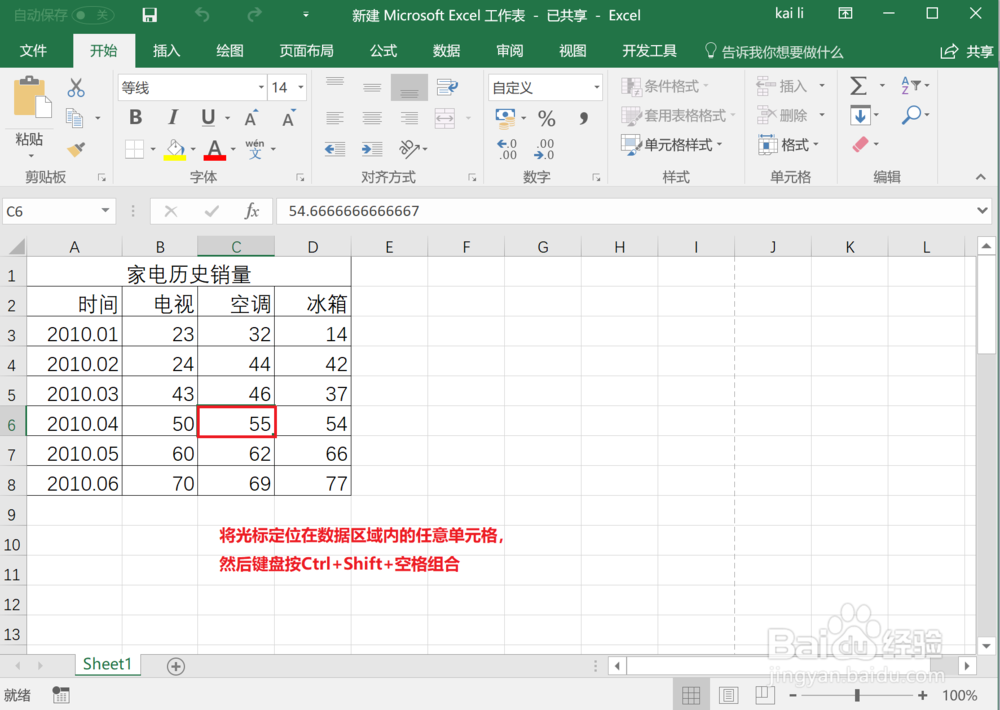Toggle italic formatting with the I icon

coord(172,117)
